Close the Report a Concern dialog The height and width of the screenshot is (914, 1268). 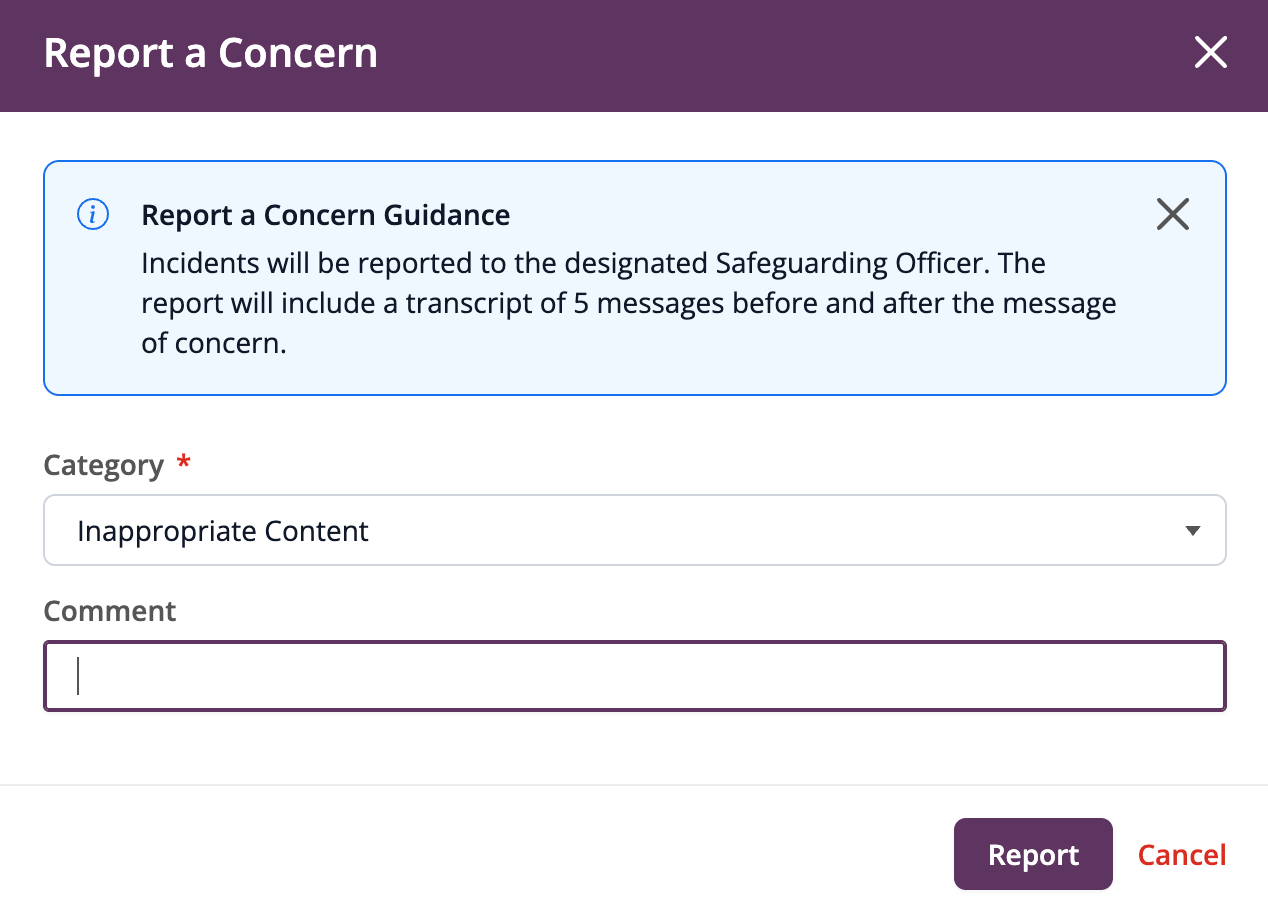[x=1210, y=53]
